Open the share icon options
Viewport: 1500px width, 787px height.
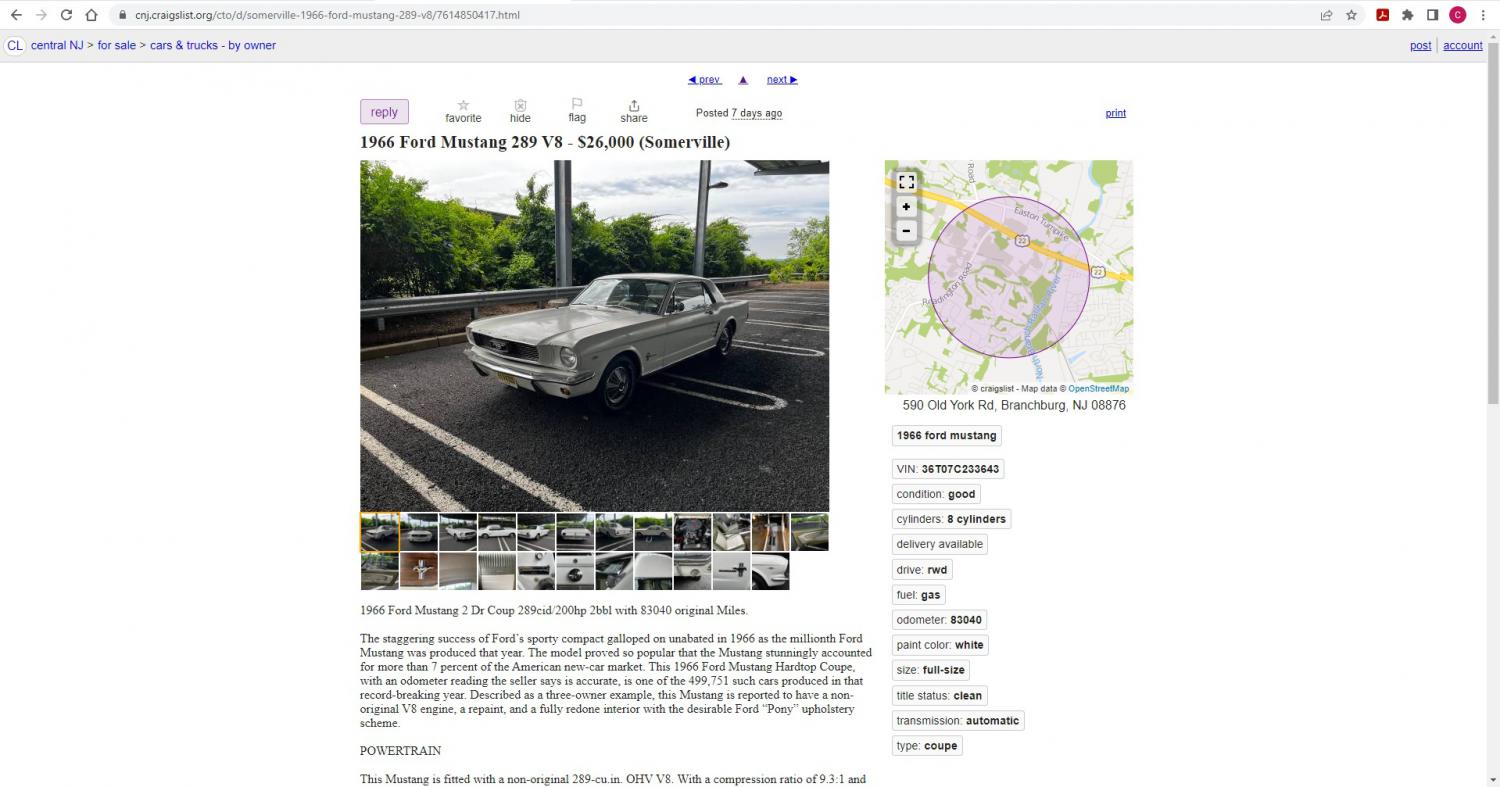pos(634,105)
